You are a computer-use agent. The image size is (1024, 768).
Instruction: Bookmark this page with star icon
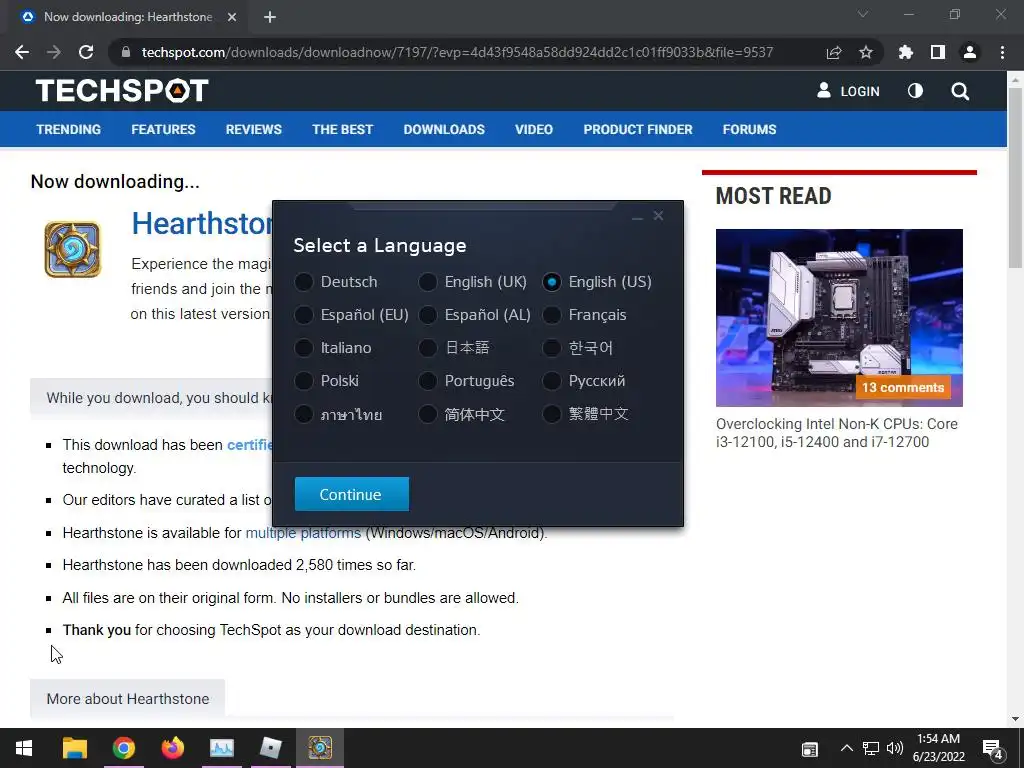866,52
